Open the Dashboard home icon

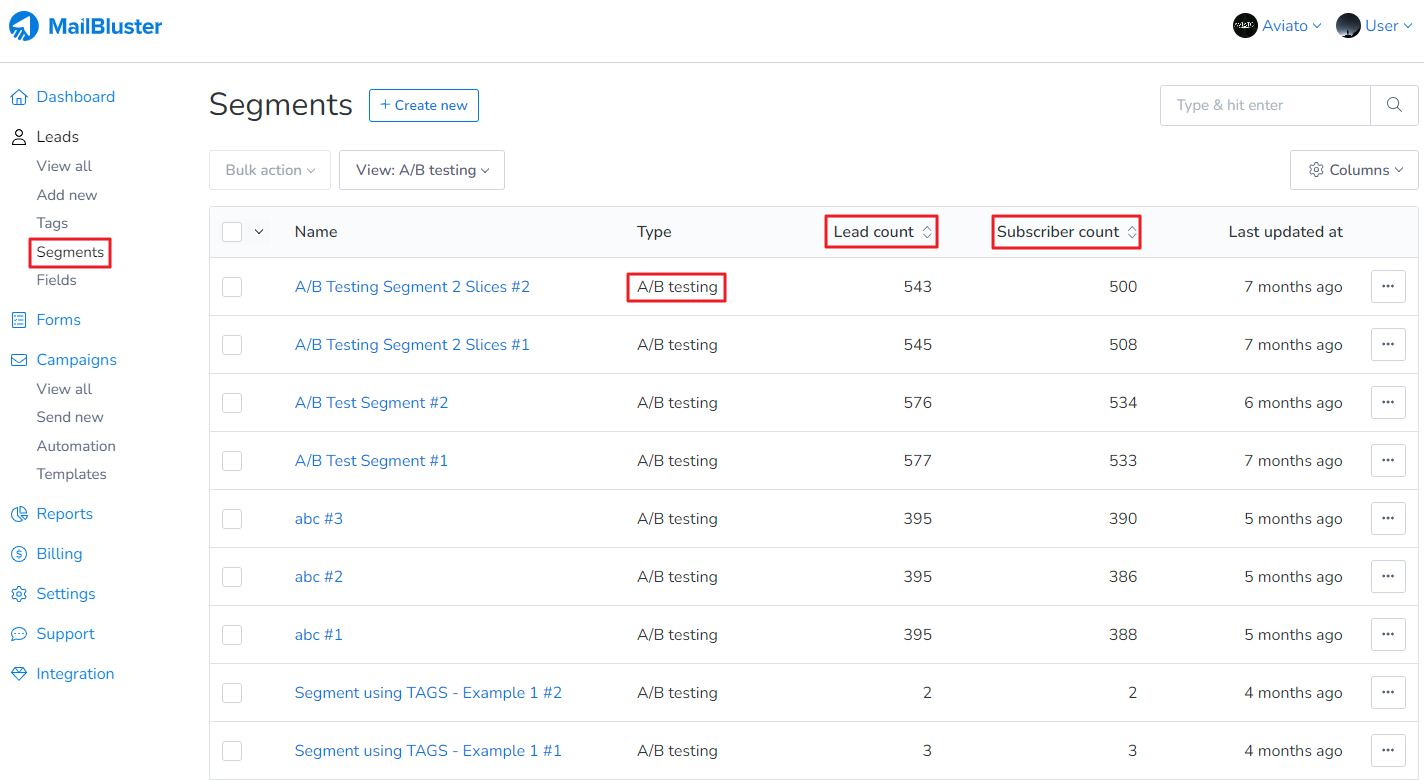[18, 97]
